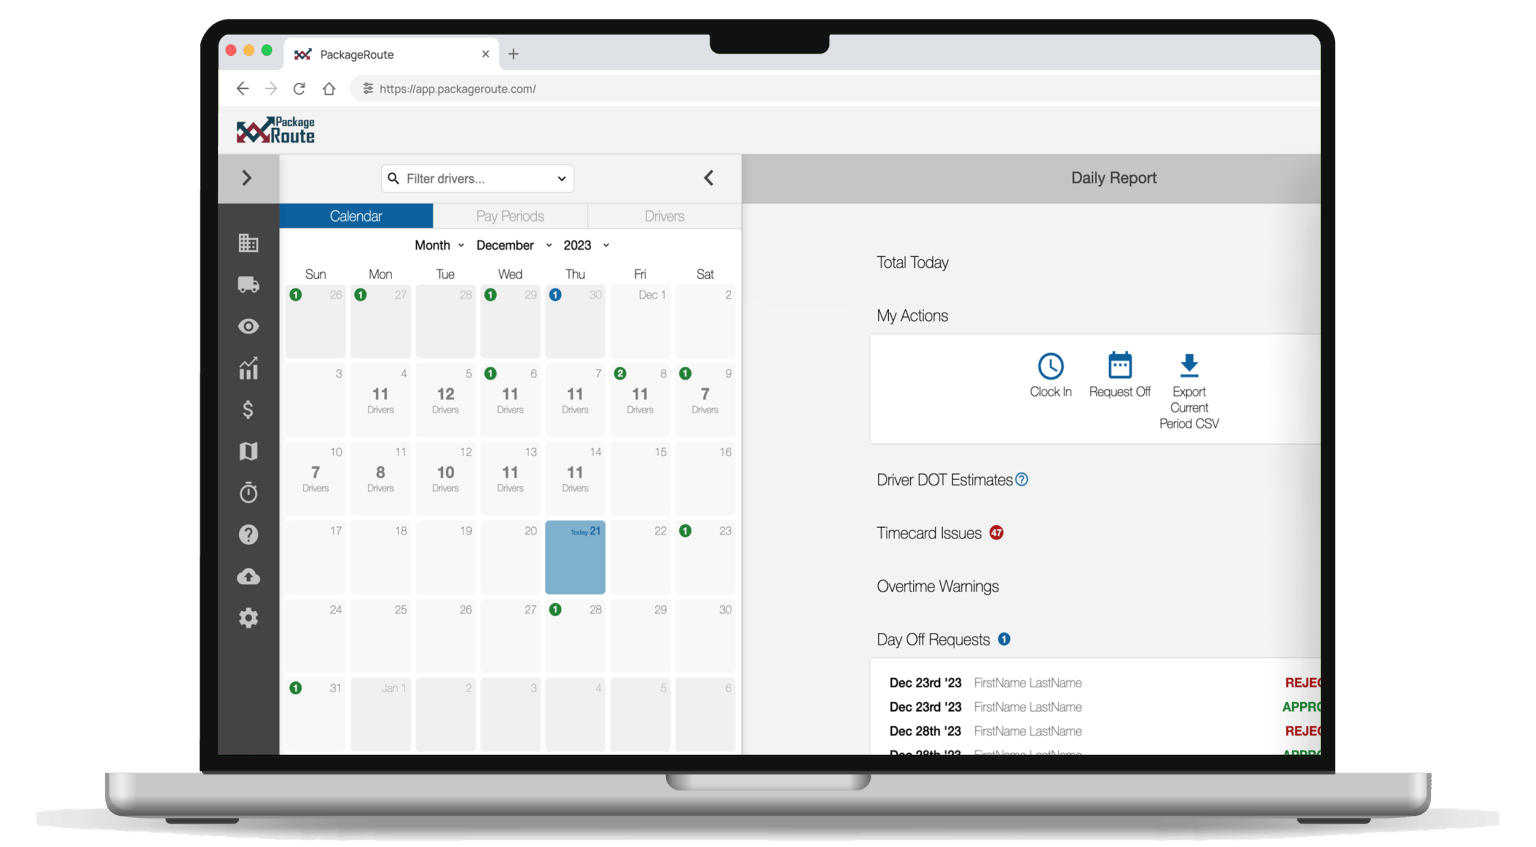Open settings with the gear icon
Viewport: 1536px width, 847px height.
click(x=248, y=618)
